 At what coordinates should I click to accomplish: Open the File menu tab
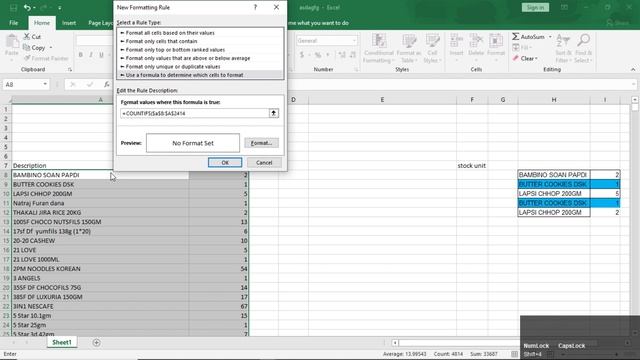(x=13, y=23)
